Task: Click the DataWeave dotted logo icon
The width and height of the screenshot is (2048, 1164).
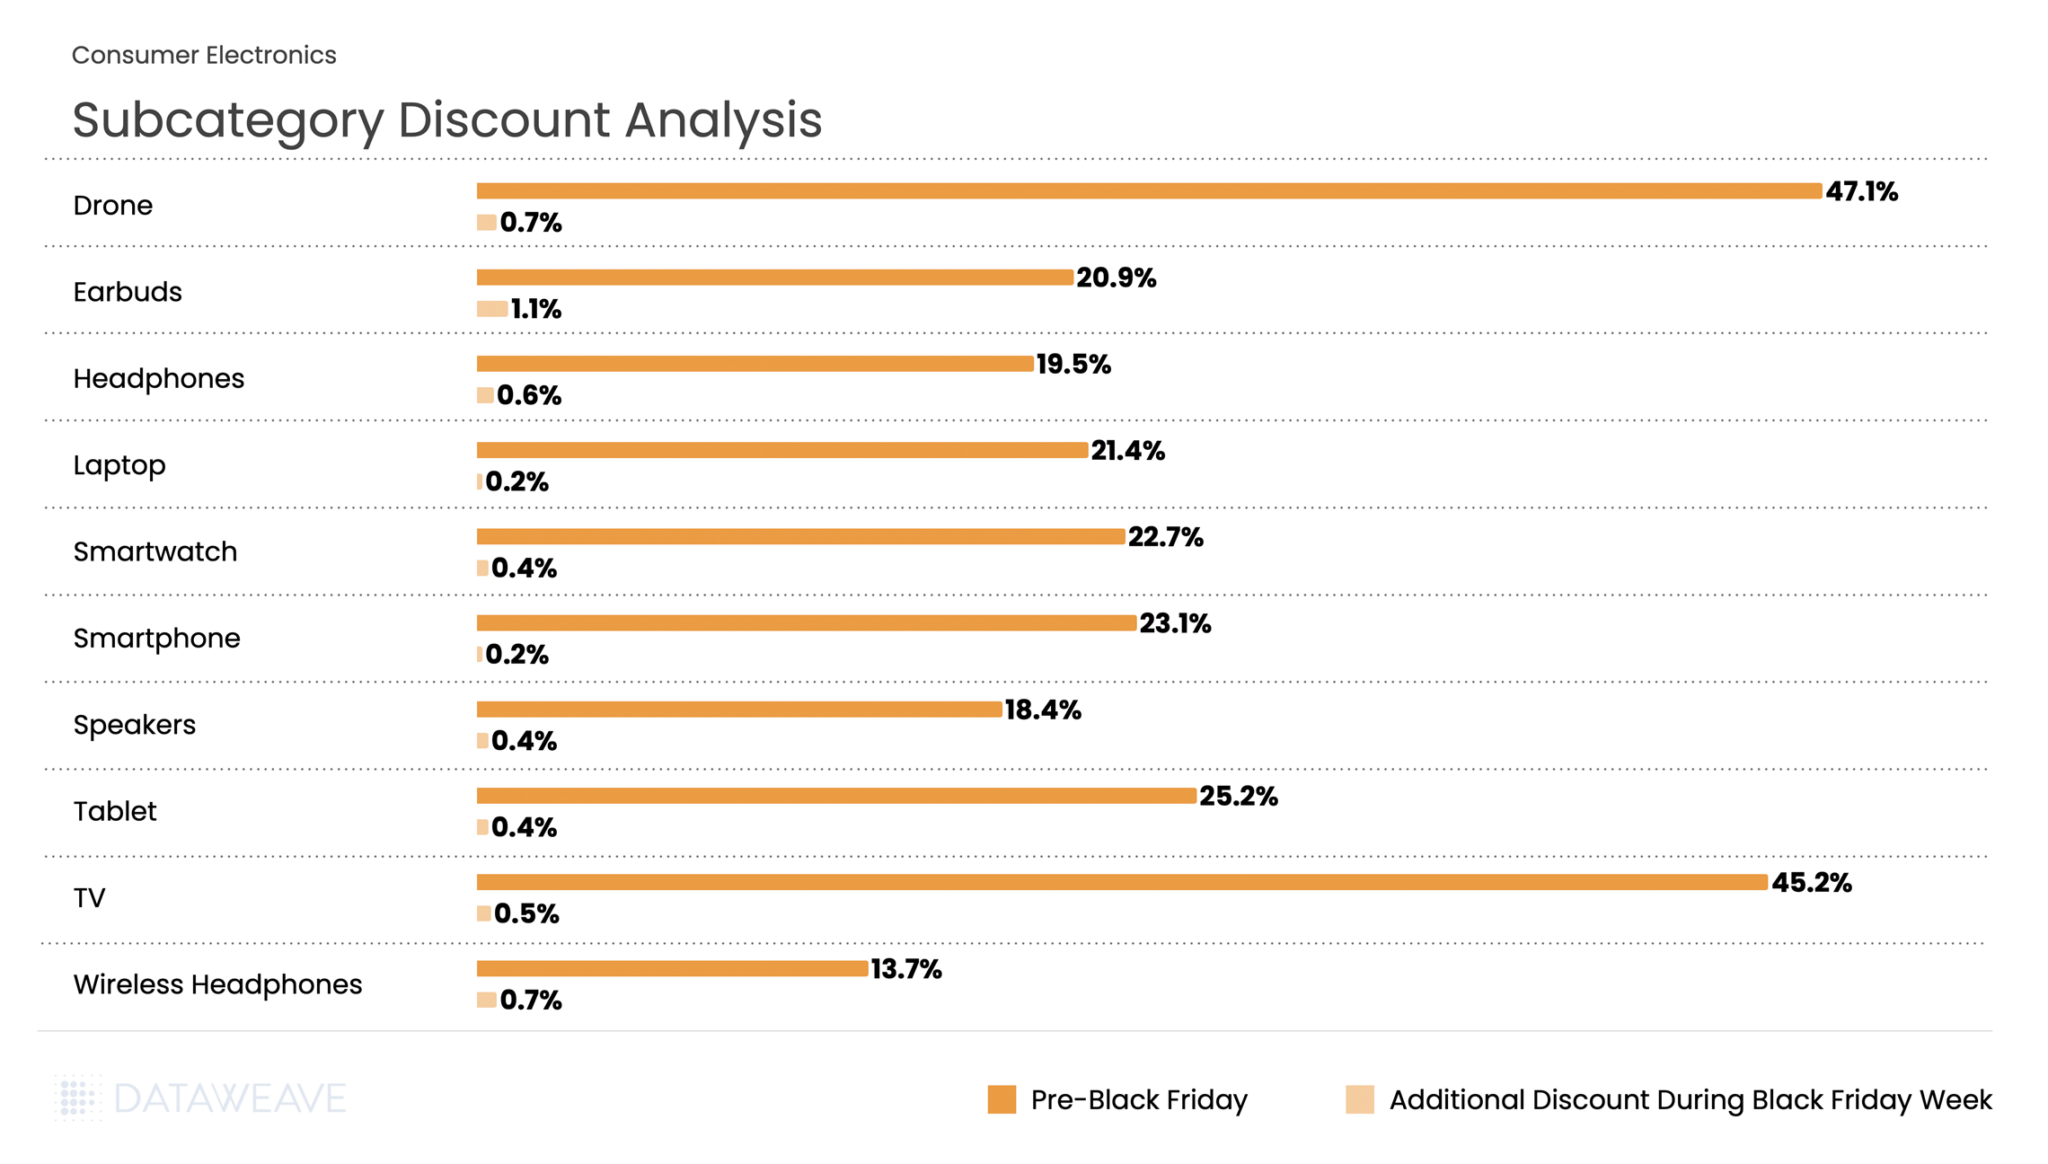Action: click(x=78, y=1098)
